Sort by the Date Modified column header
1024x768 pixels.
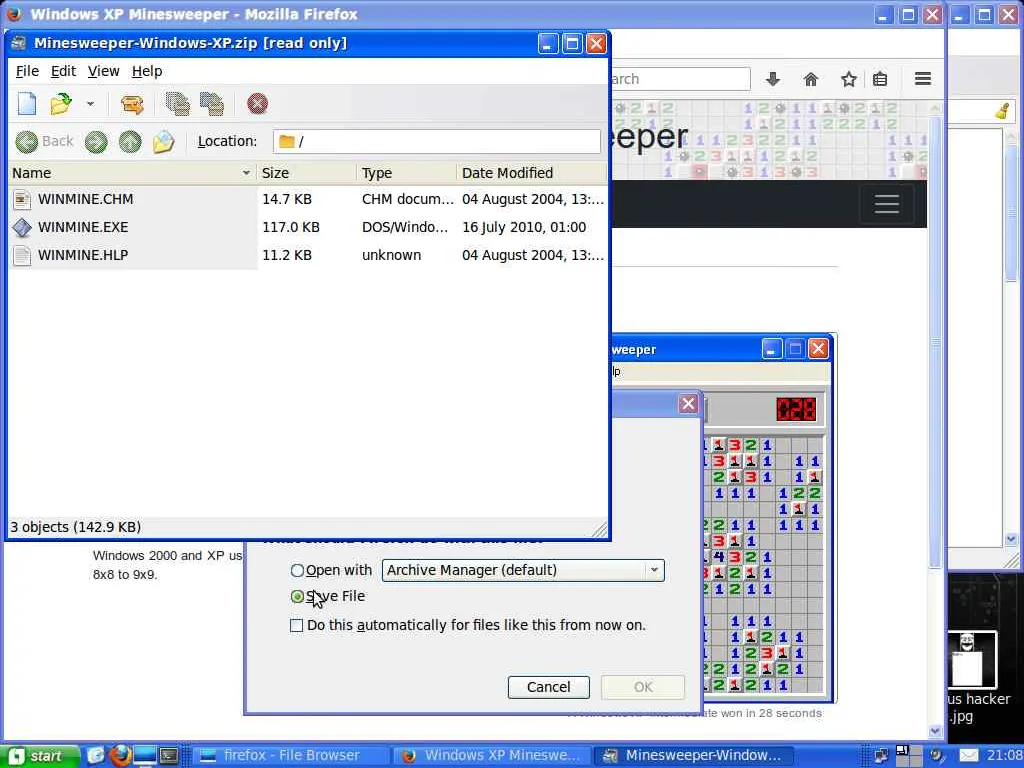(532, 173)
